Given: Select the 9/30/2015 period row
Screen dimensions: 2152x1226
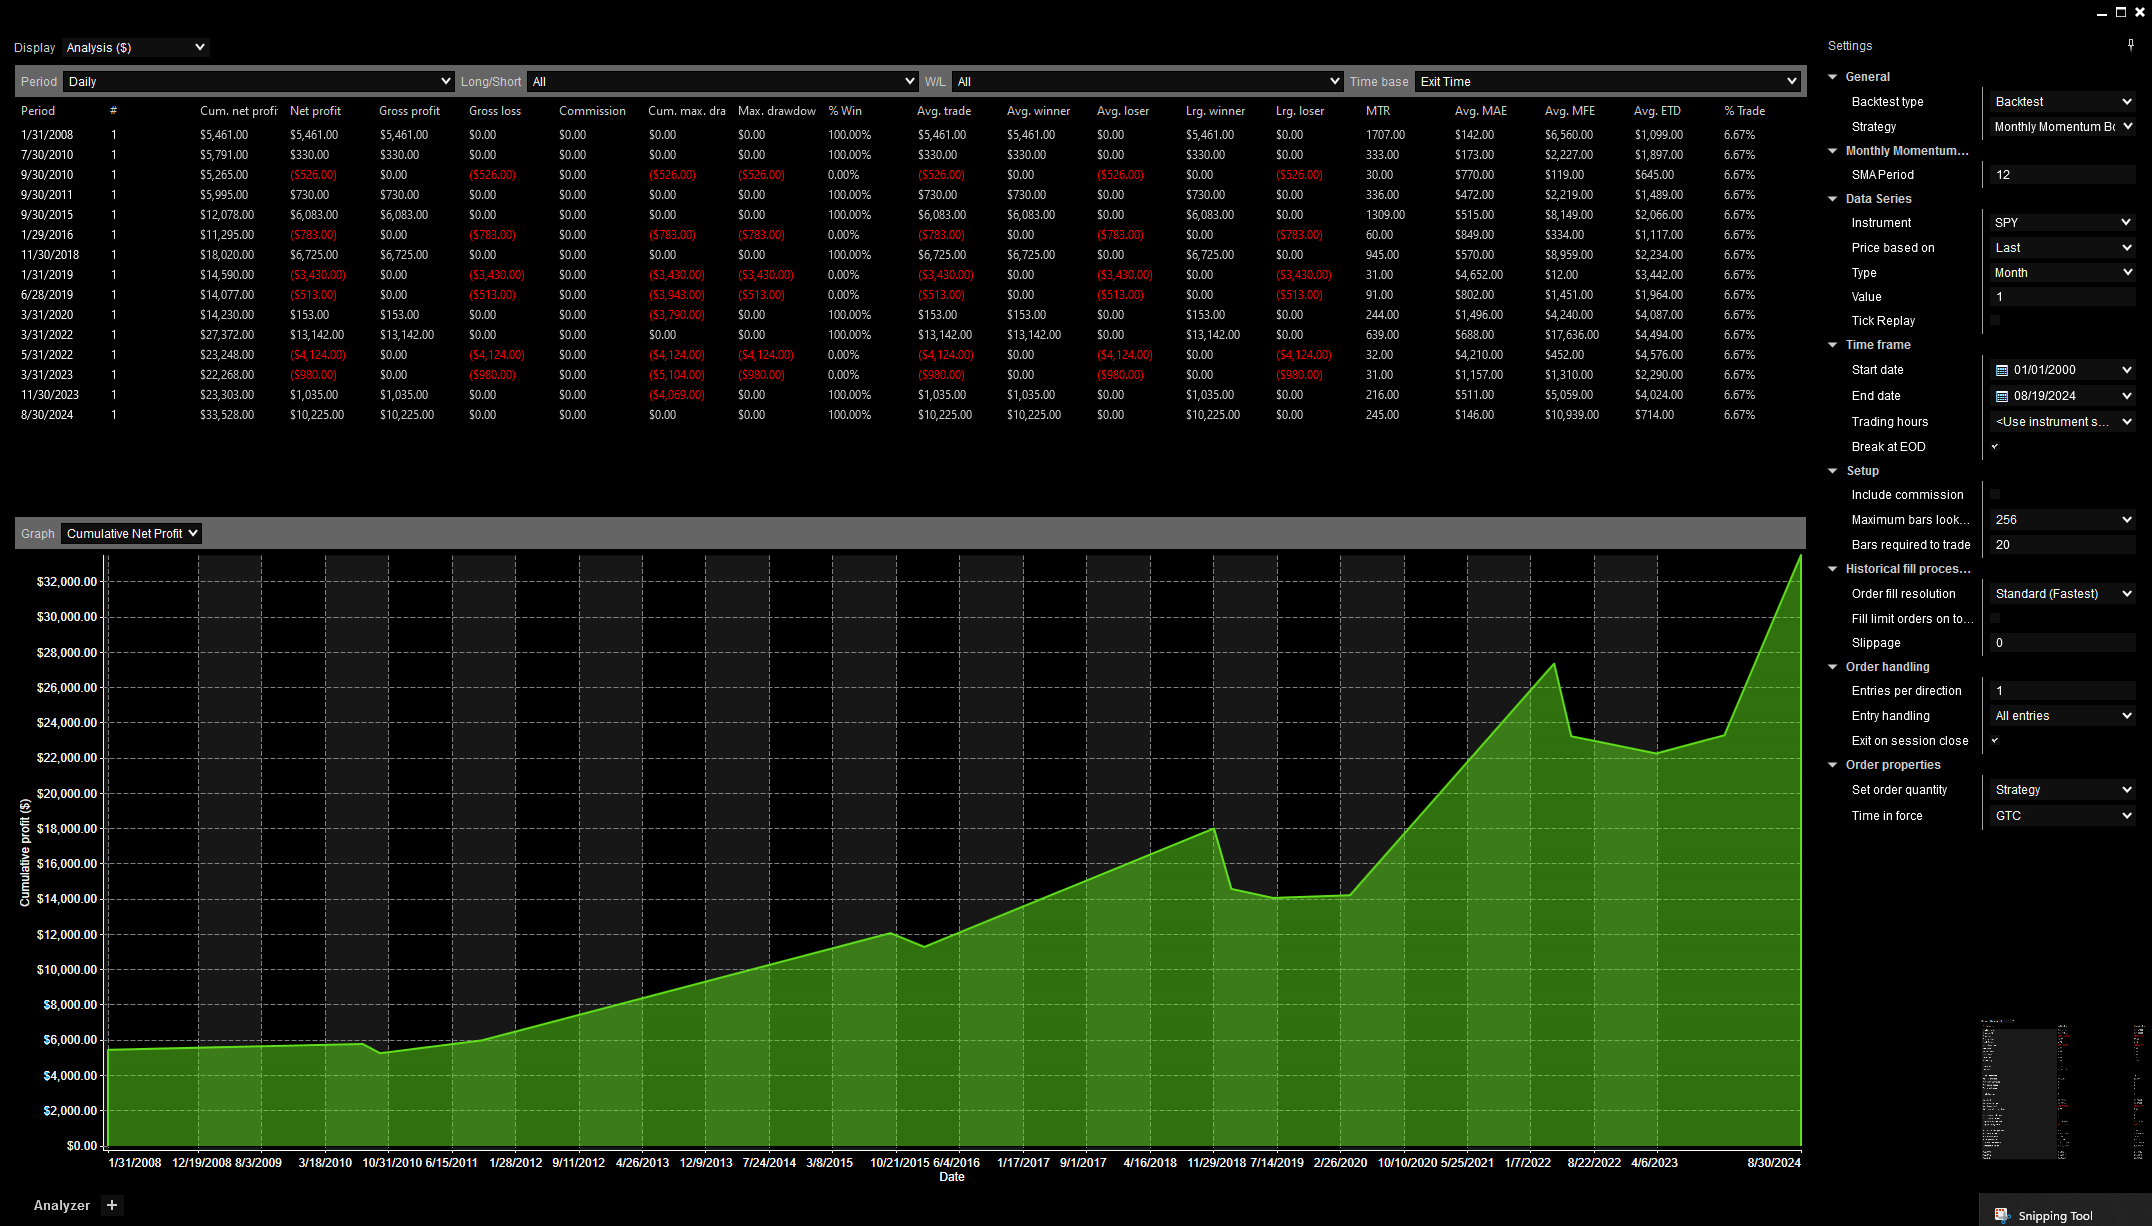Looking at the screenshot, I should (x=910, y=215).
